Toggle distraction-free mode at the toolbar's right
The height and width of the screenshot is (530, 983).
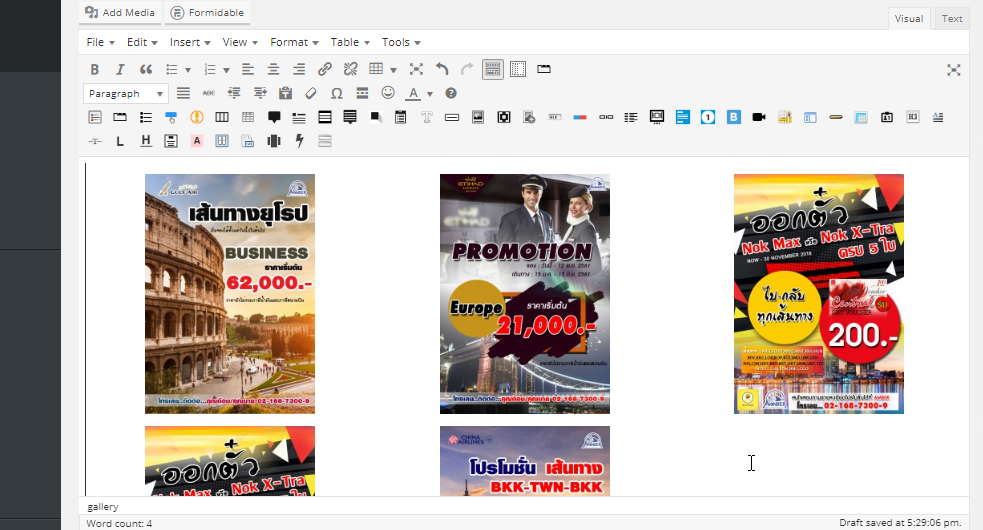(954, 70)
